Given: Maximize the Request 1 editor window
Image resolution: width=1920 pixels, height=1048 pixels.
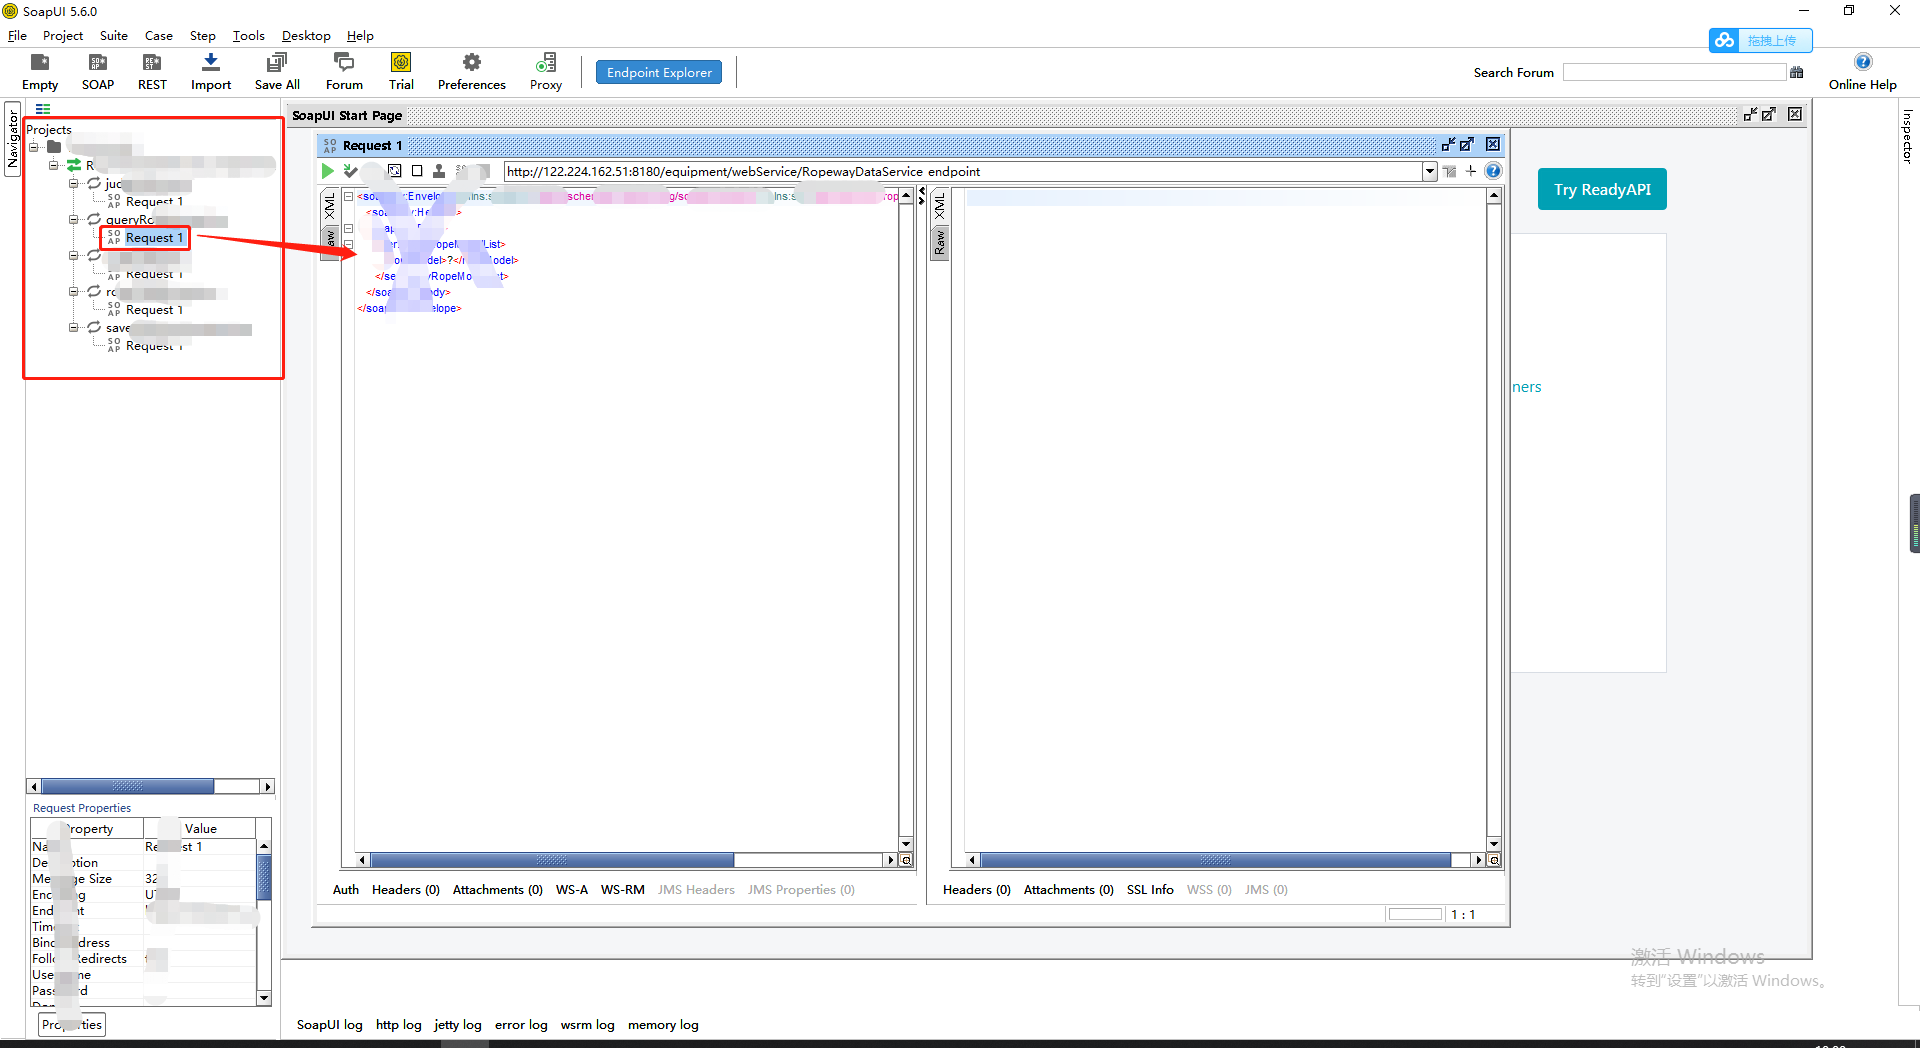Looking at the screenshot, I should coord(1467,145).
